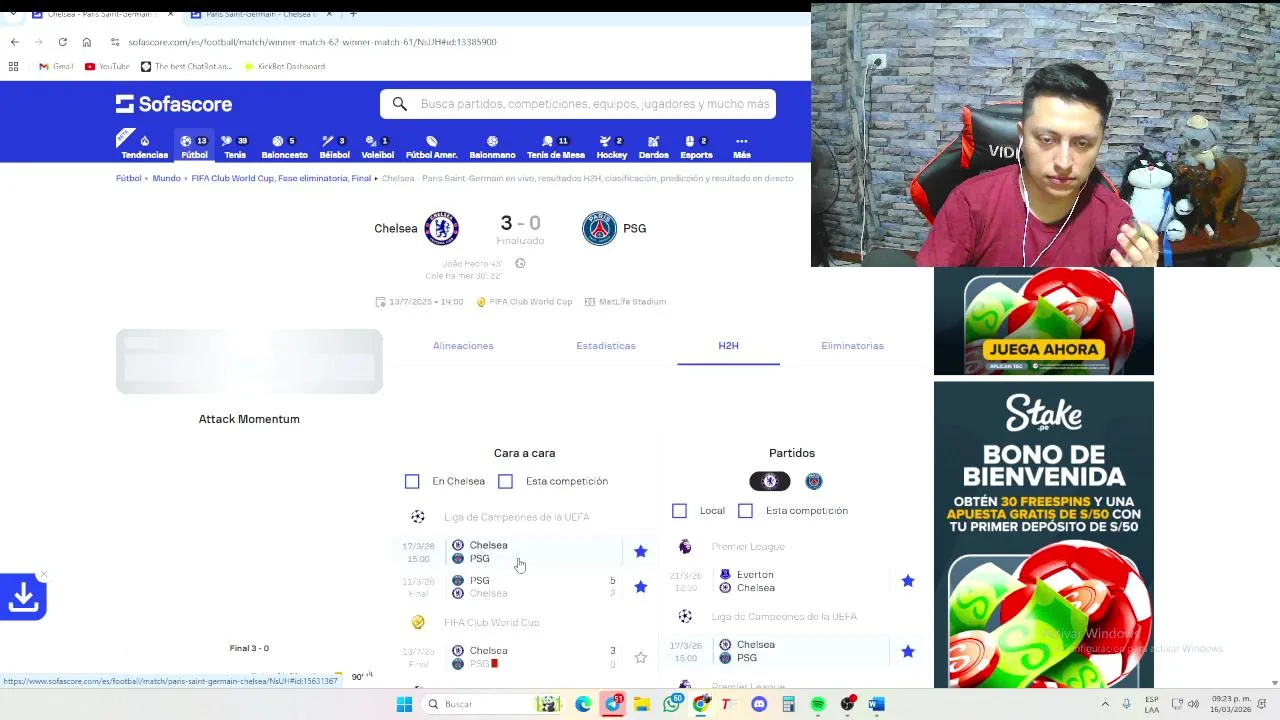Open the Dardos sport section

pyautogui.click(x=653, y=147)
